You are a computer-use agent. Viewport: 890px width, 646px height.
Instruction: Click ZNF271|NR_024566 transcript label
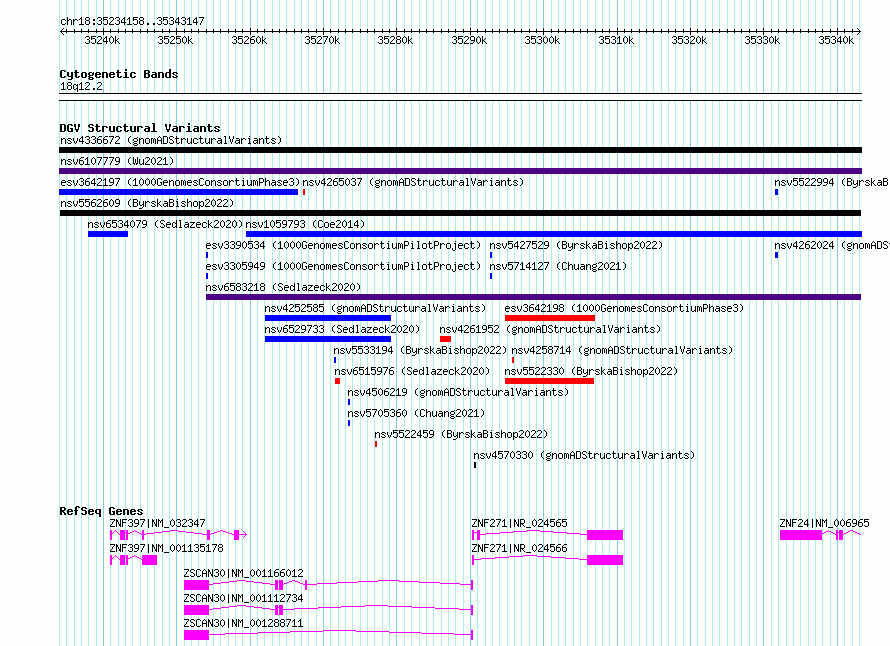click(x=519, y=548)
